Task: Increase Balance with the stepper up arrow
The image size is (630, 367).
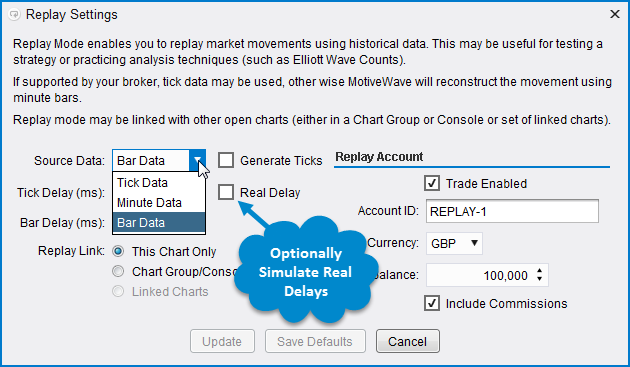Action: [x=540, y=271]
